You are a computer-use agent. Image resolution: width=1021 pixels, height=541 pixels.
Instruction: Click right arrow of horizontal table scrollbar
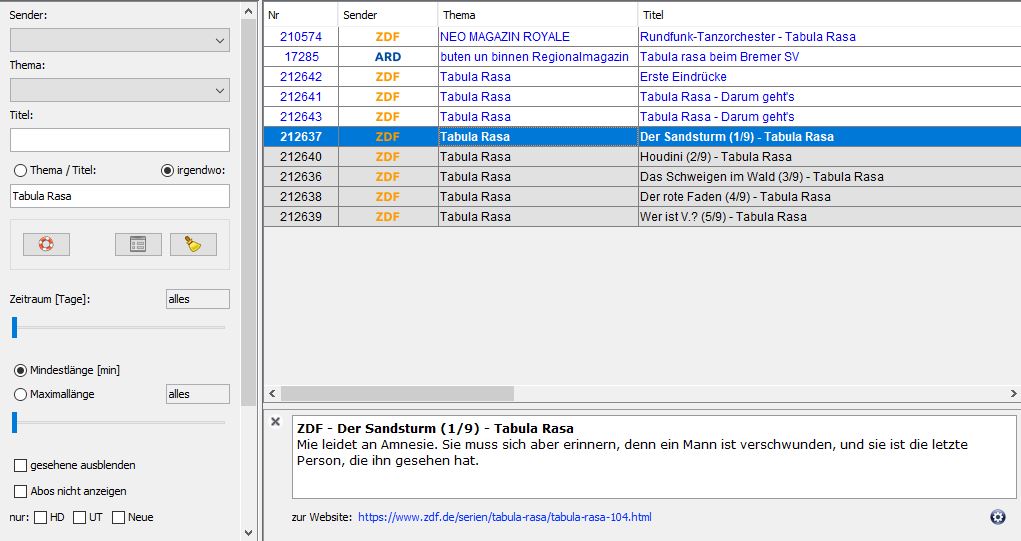pyautogui.click(x=1013, y=394)
